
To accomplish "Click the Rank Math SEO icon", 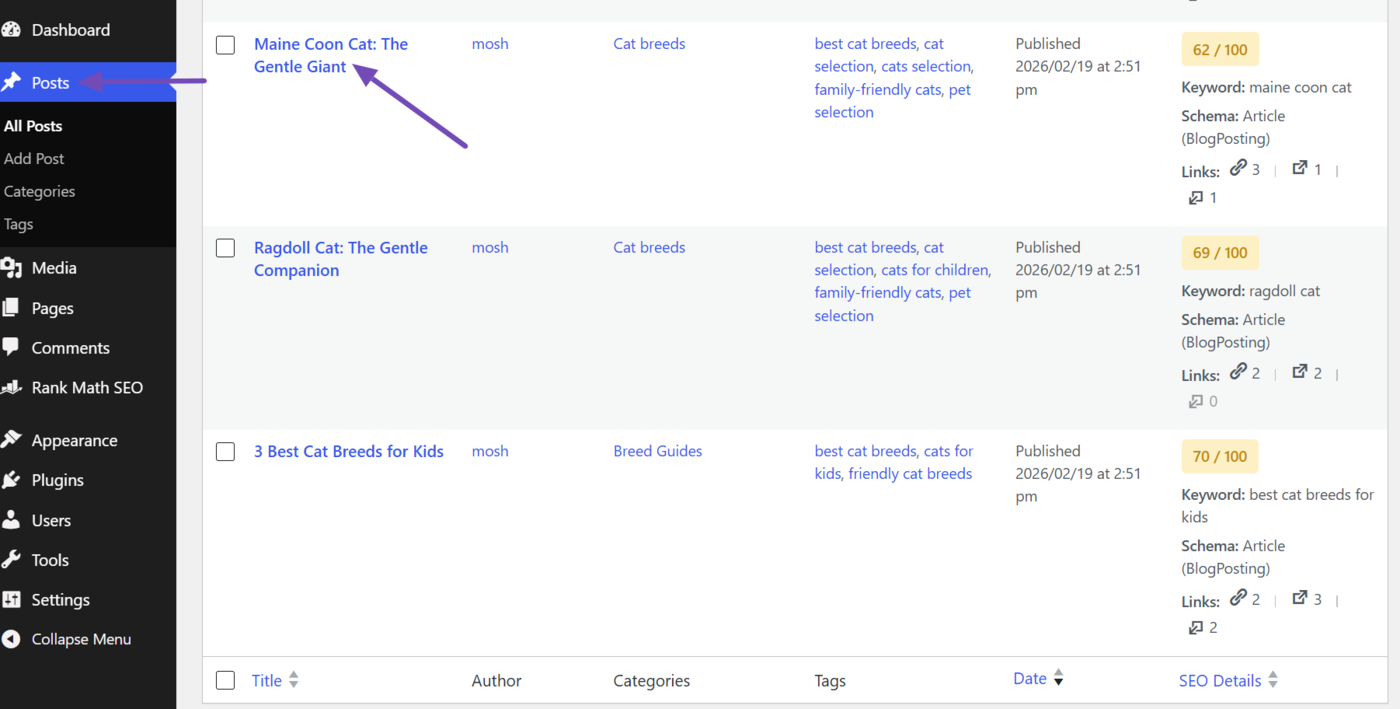I will (11, 387).
